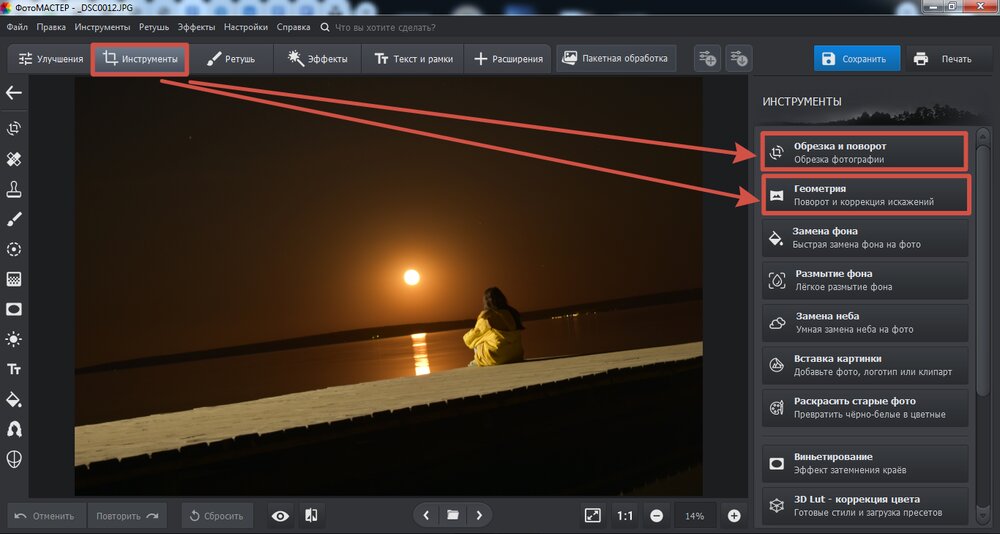Select the stamp tool in left sidebar

click(14, 189)
